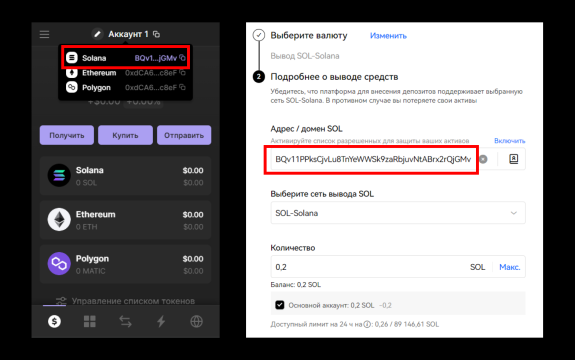Edit account name with the pencil icon
The image size is (575, 360).
point(97,34)
